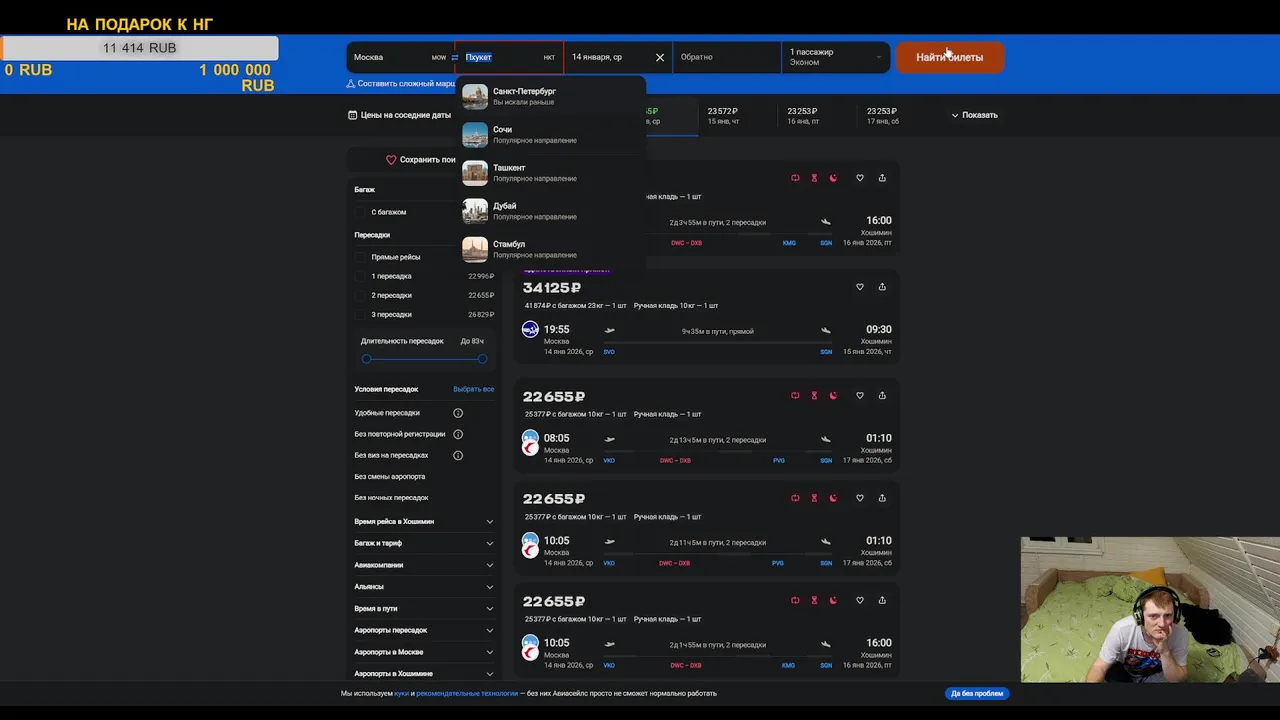Viewport: 1280px width, 720px height.
Task: Click the Обратно return date field
Action: point(727,57)
